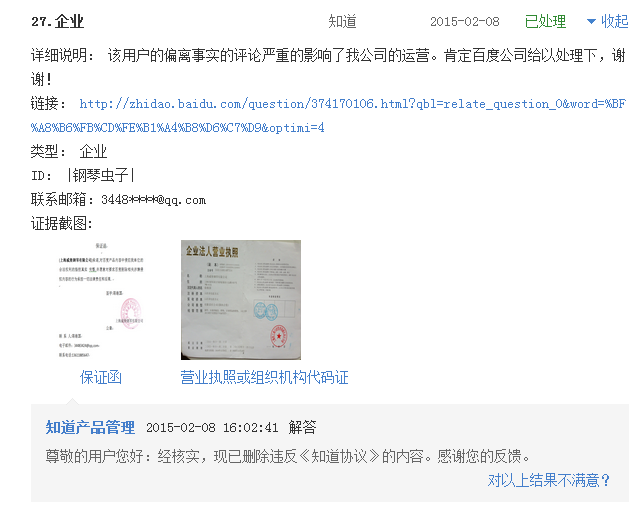Click the 知道 product label in header
Viewport: 644px width, 514px height.
342,21
